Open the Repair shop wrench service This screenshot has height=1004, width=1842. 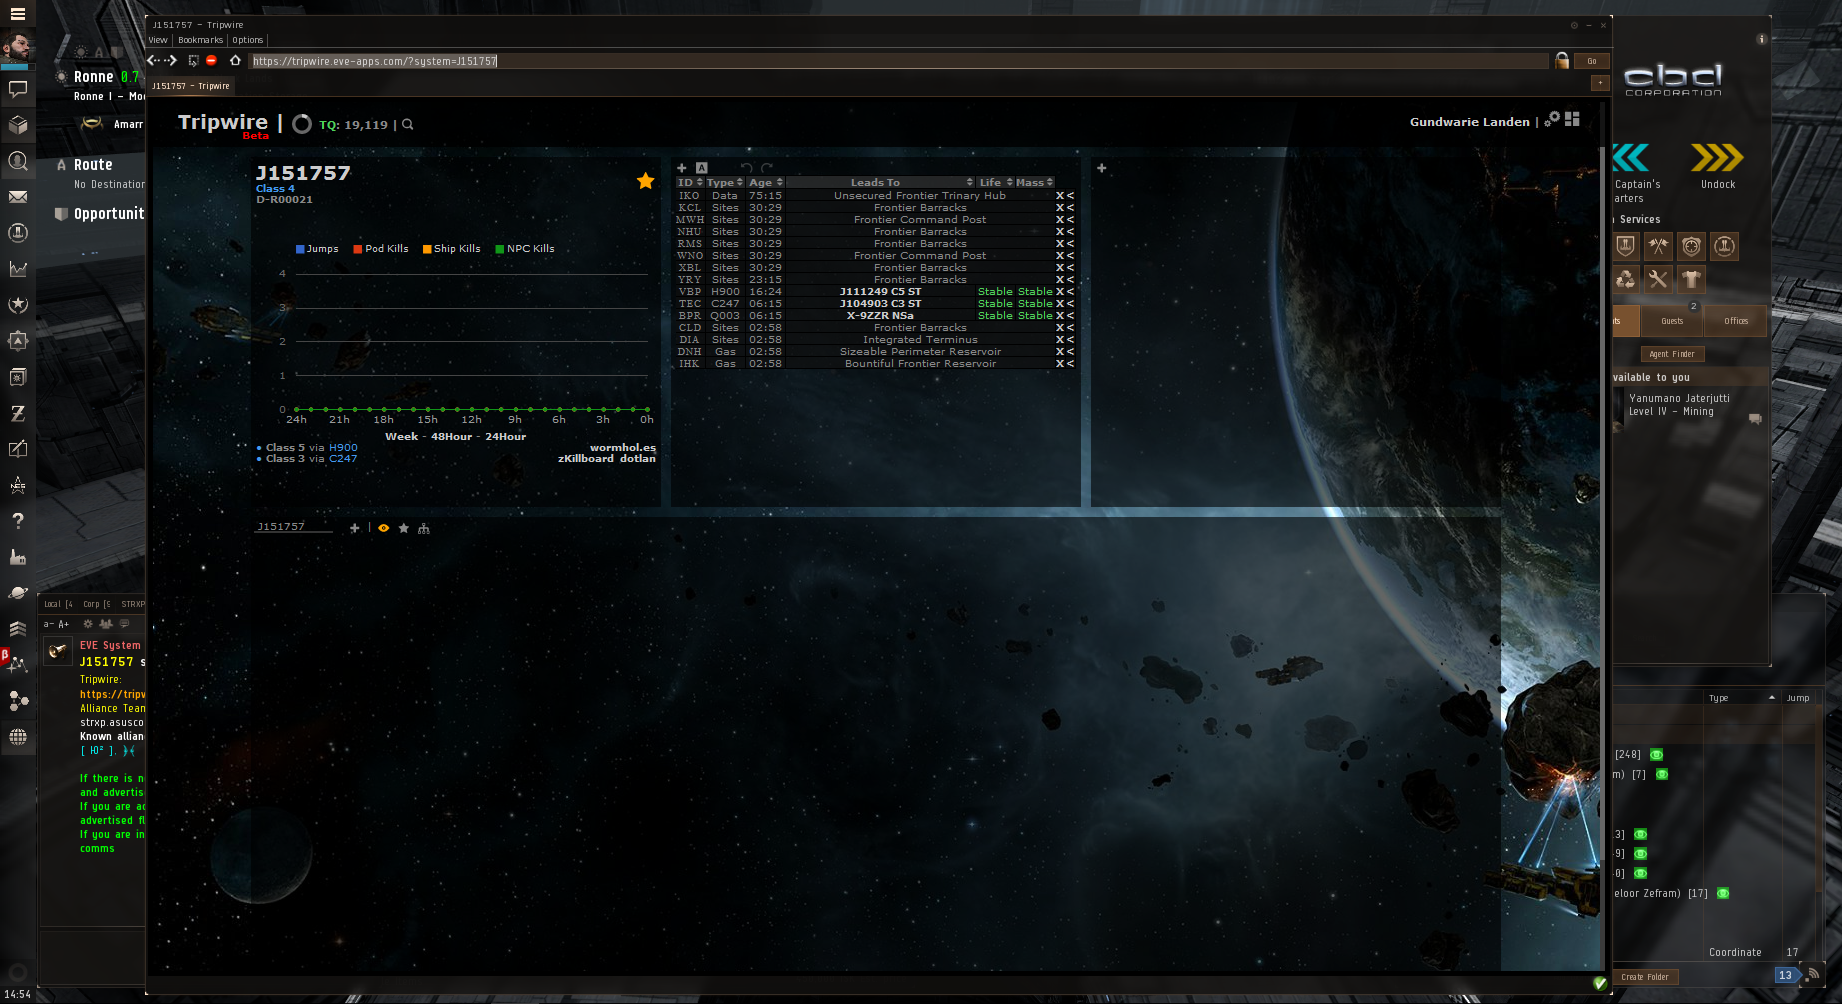(1658, 279)
